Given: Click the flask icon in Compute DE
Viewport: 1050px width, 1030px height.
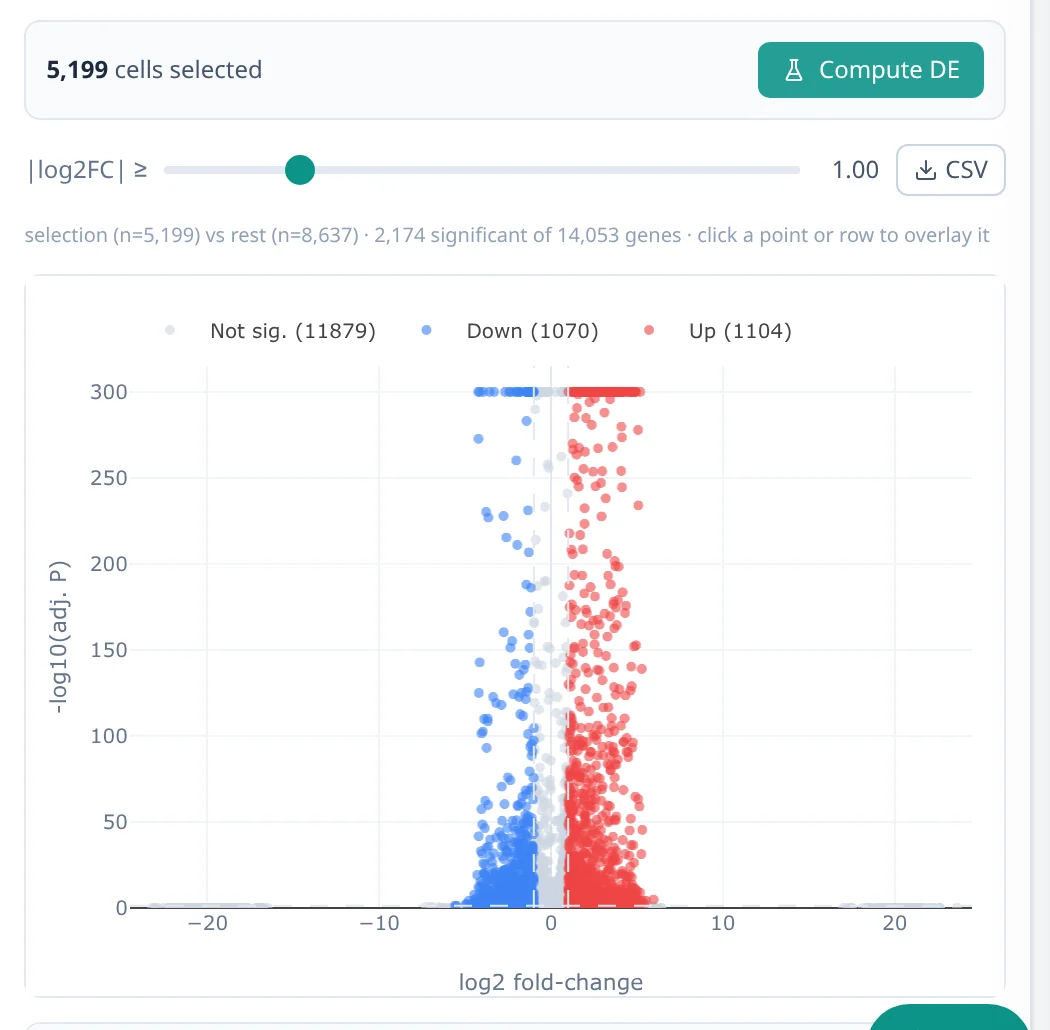Looking at the screenshot, I should click(x=794, y=70).
